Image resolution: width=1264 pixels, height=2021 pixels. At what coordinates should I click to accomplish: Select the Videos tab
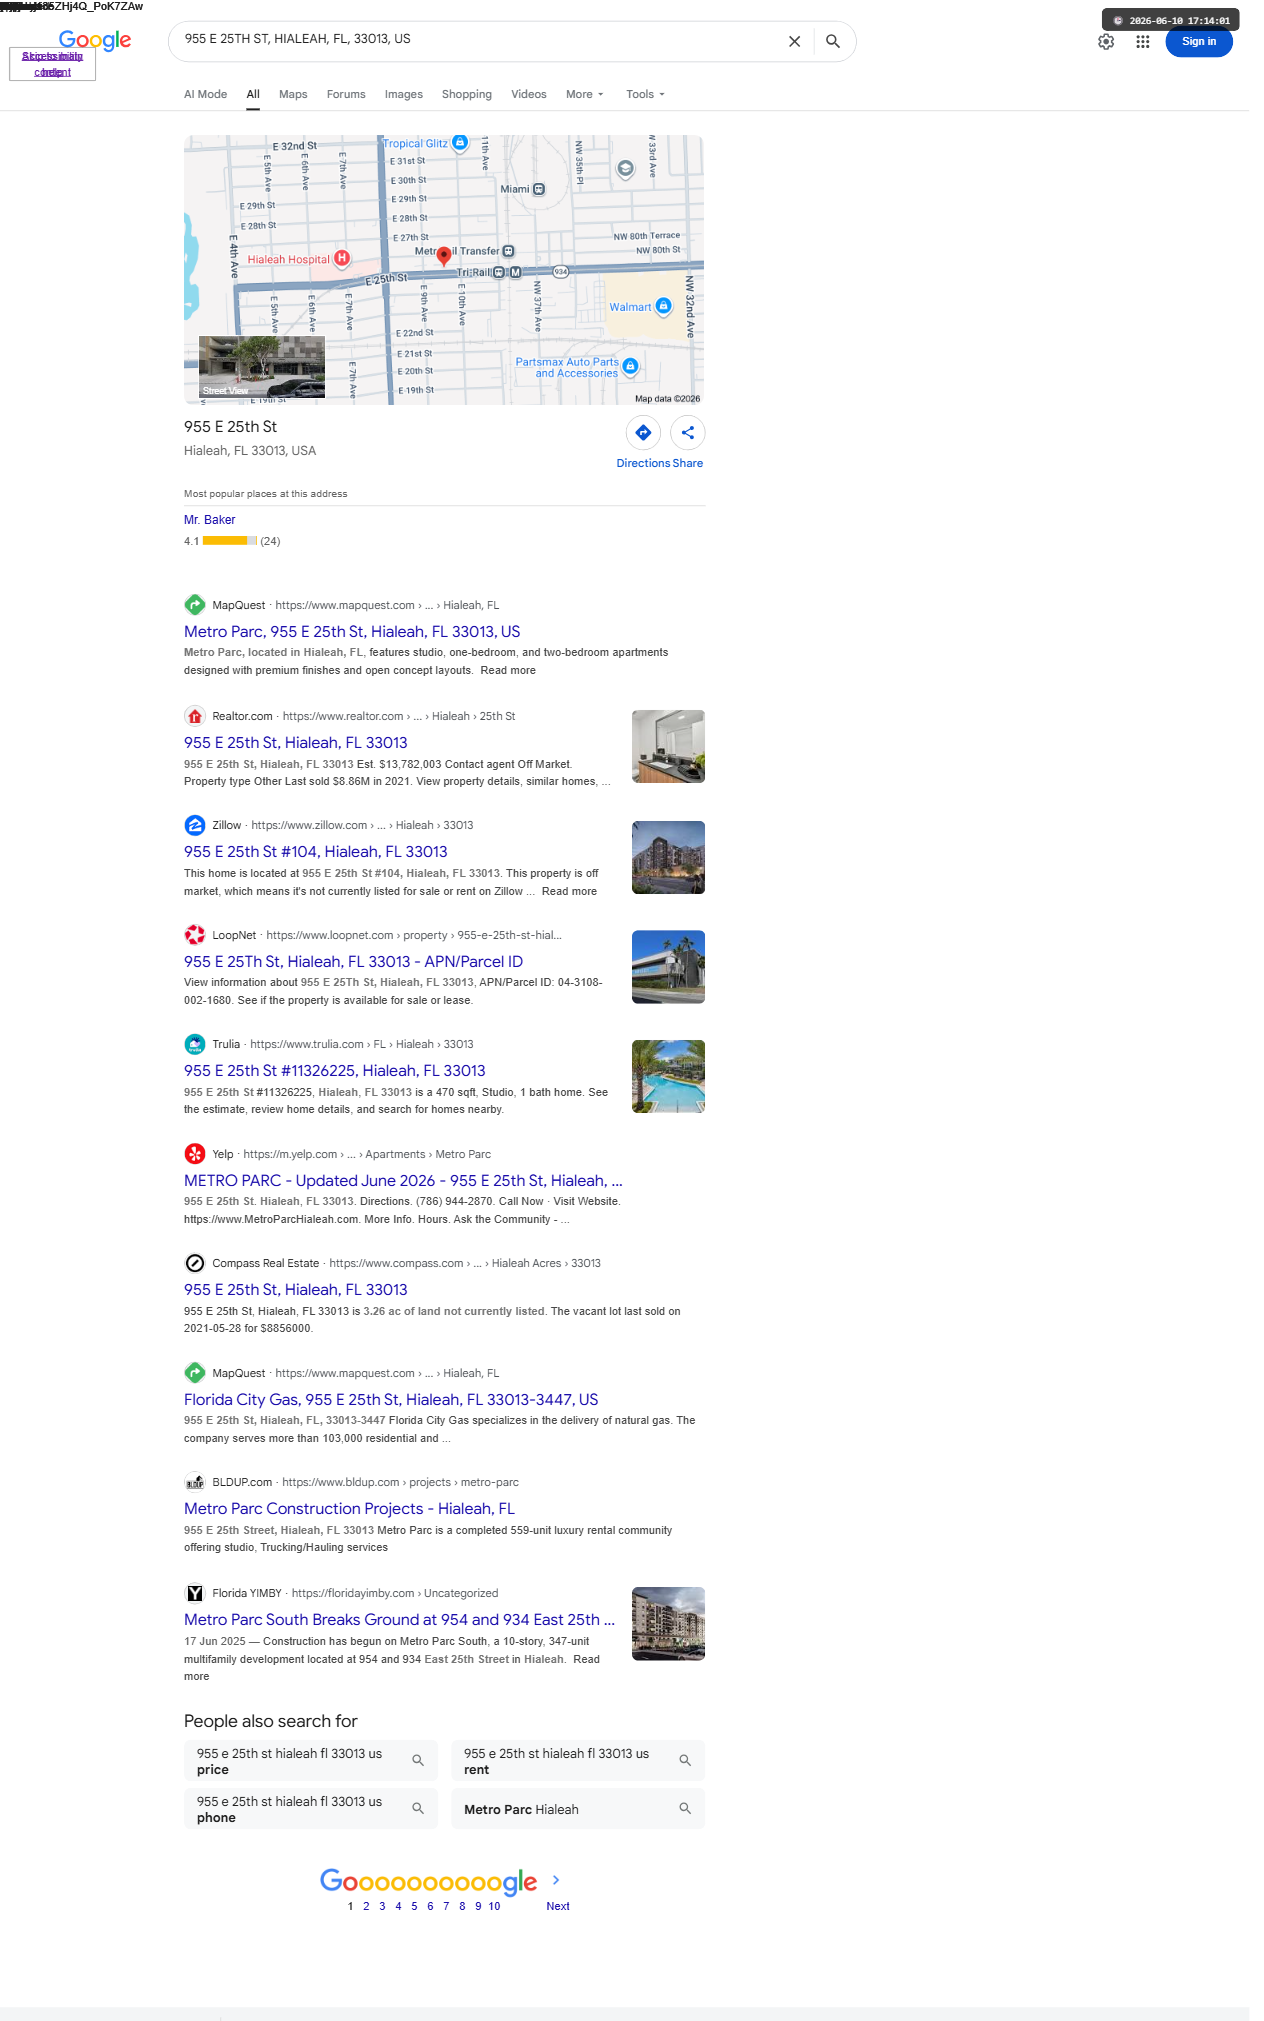click(x=529, y=94)
